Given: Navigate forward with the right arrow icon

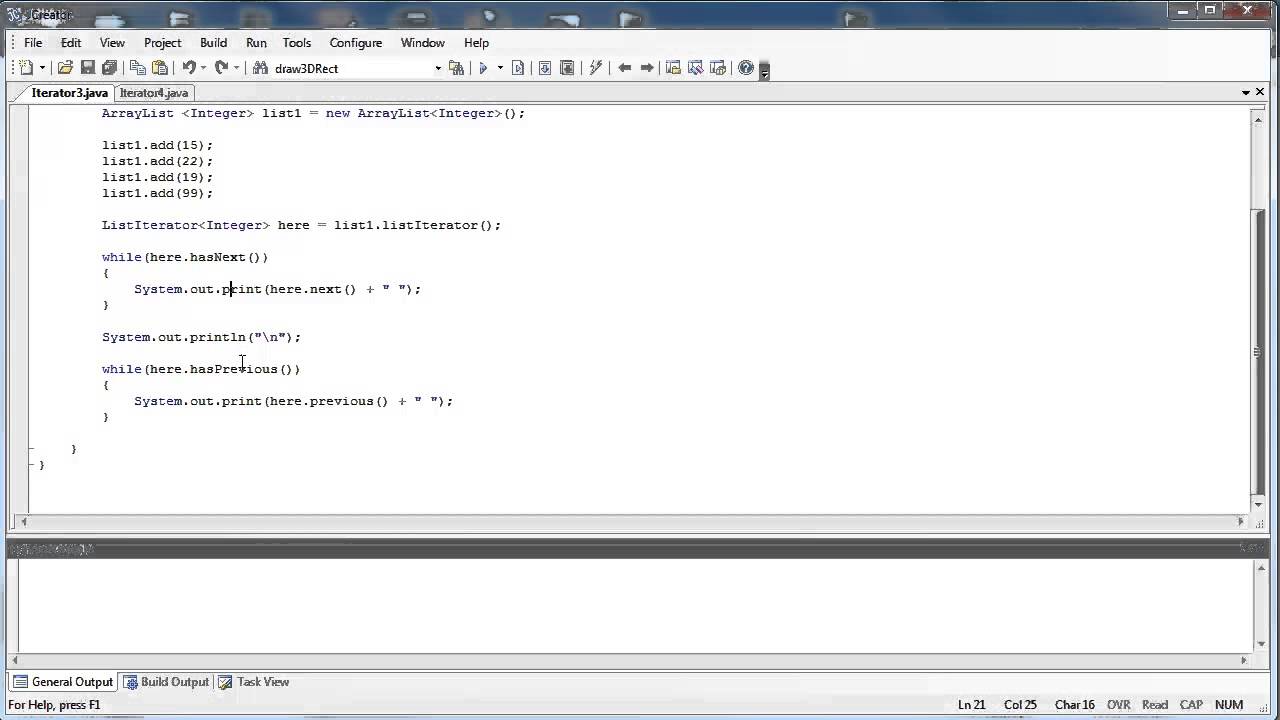Looking at the screenshot, I should click(647, 68).
